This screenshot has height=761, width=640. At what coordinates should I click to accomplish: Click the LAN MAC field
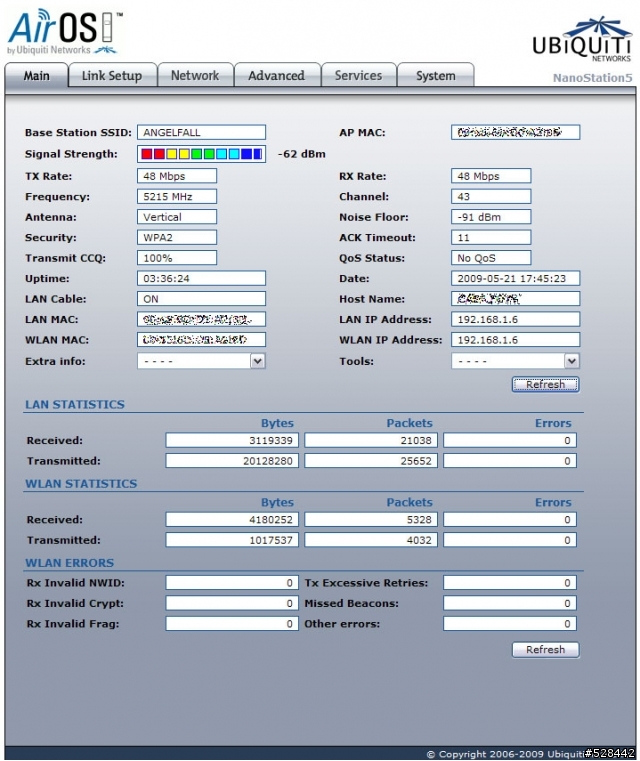pyautogui.click(x=201, y=319)
